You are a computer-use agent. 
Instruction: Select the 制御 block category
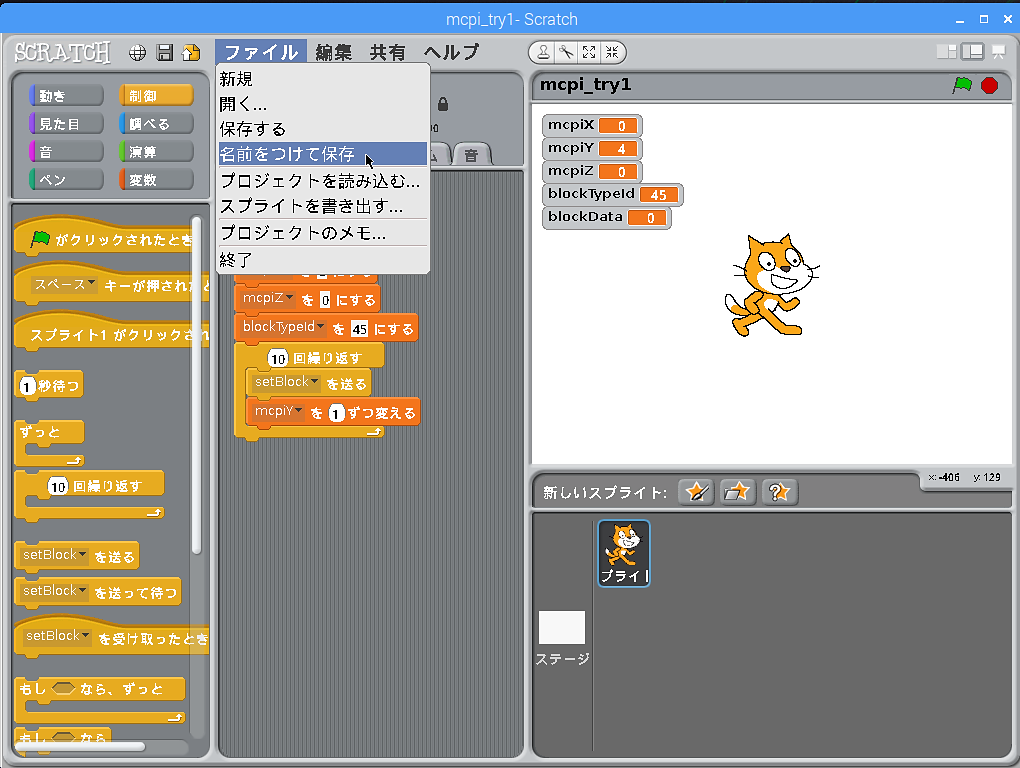tap(156, 96)
